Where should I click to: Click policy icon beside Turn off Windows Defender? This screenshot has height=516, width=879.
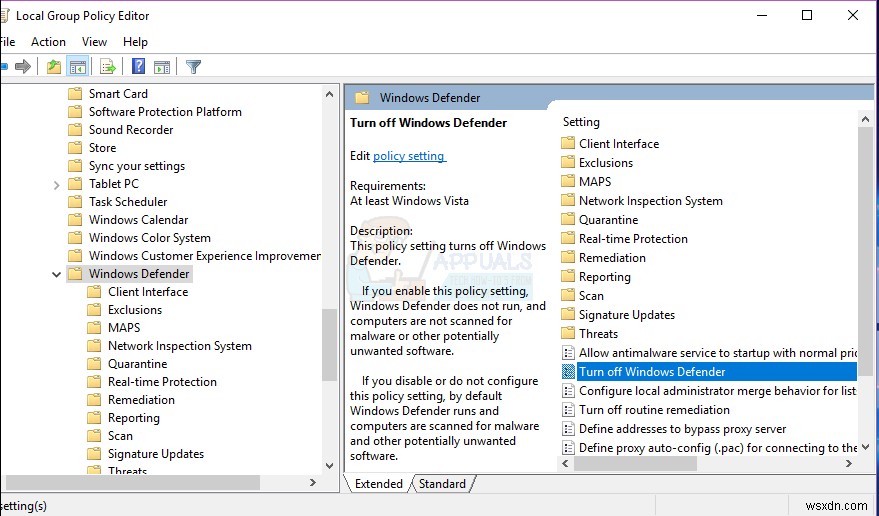568,371
